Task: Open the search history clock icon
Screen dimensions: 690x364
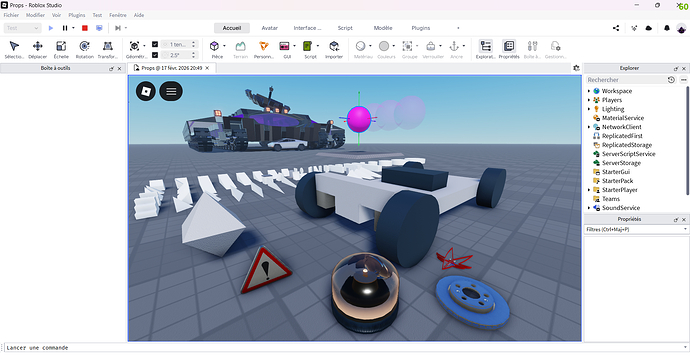Action: pos(671,80)
